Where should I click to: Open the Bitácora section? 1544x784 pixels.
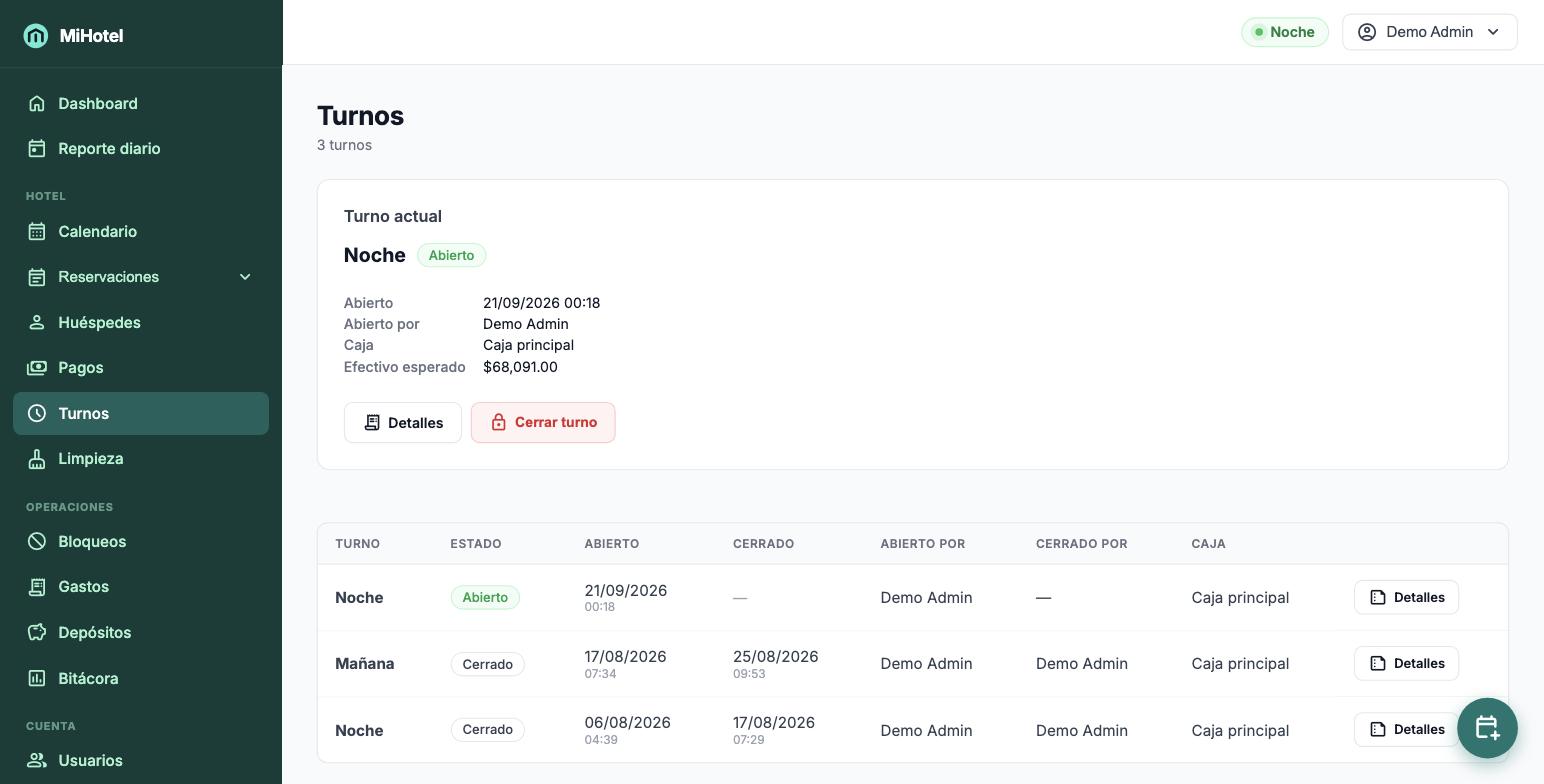pyautogui.click(x=141, y=679)
